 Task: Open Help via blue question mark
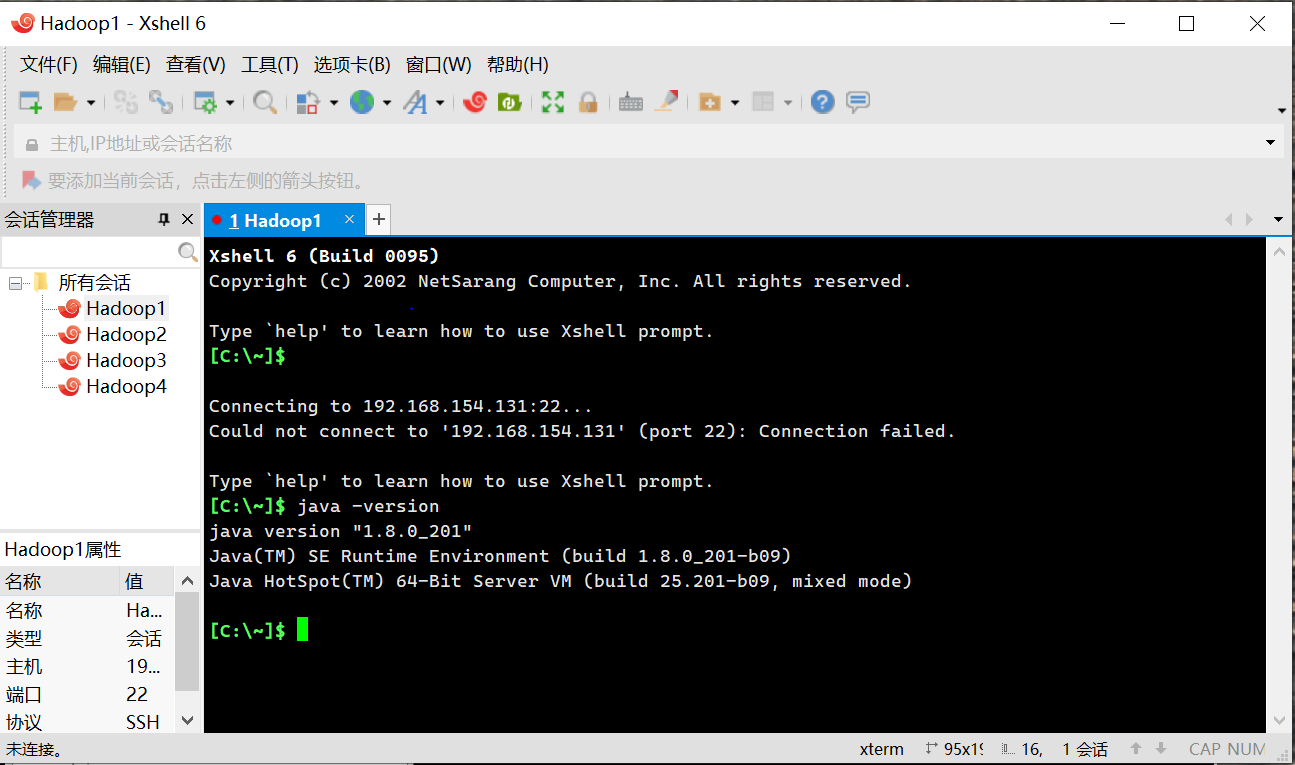(822, 102)
